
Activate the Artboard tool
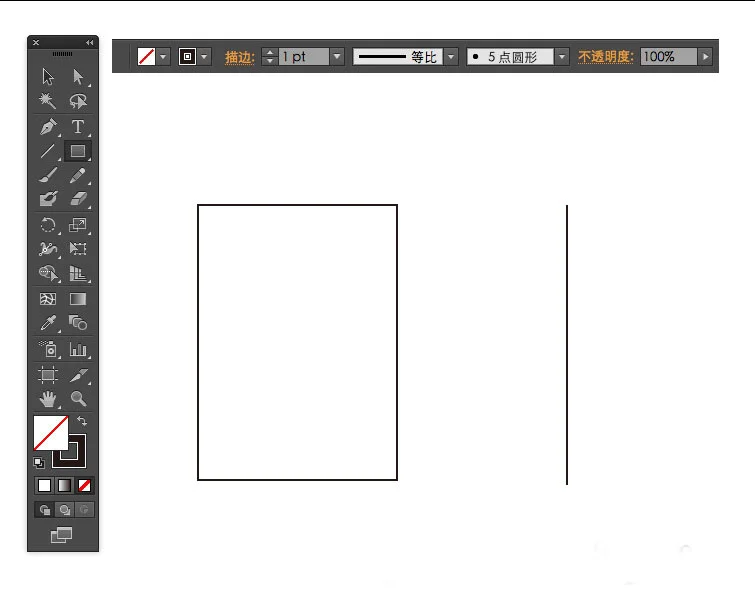coord(48,375)
